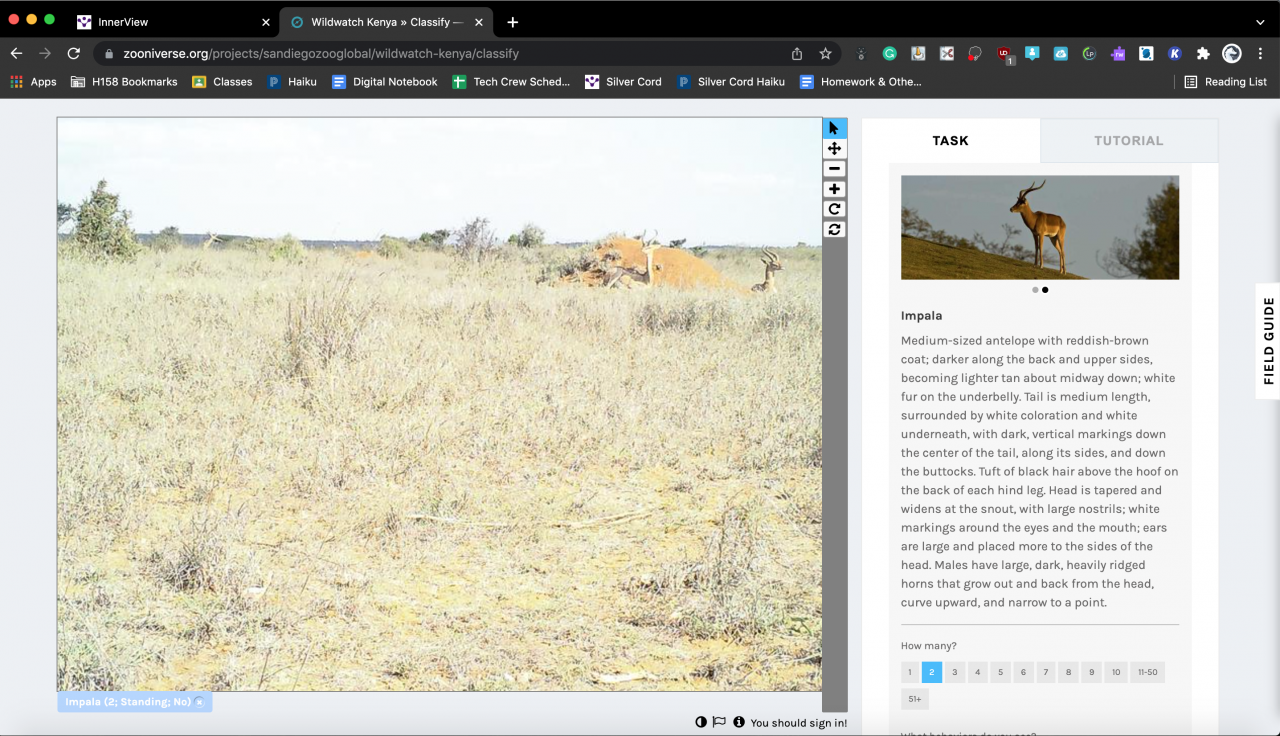
Task: Open the H158 Bookmarks folder
Action: (124, 82)
